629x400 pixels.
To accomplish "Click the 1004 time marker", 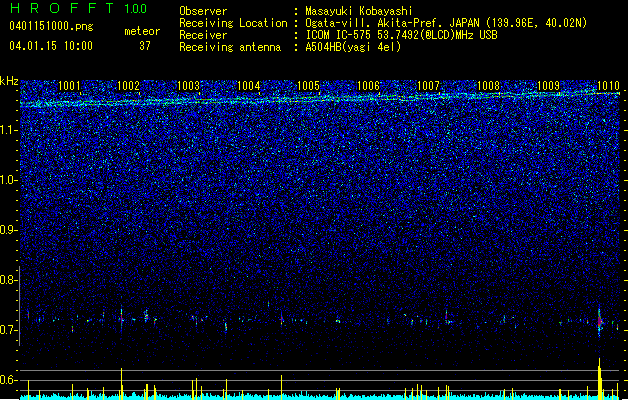I will point(249,85).
